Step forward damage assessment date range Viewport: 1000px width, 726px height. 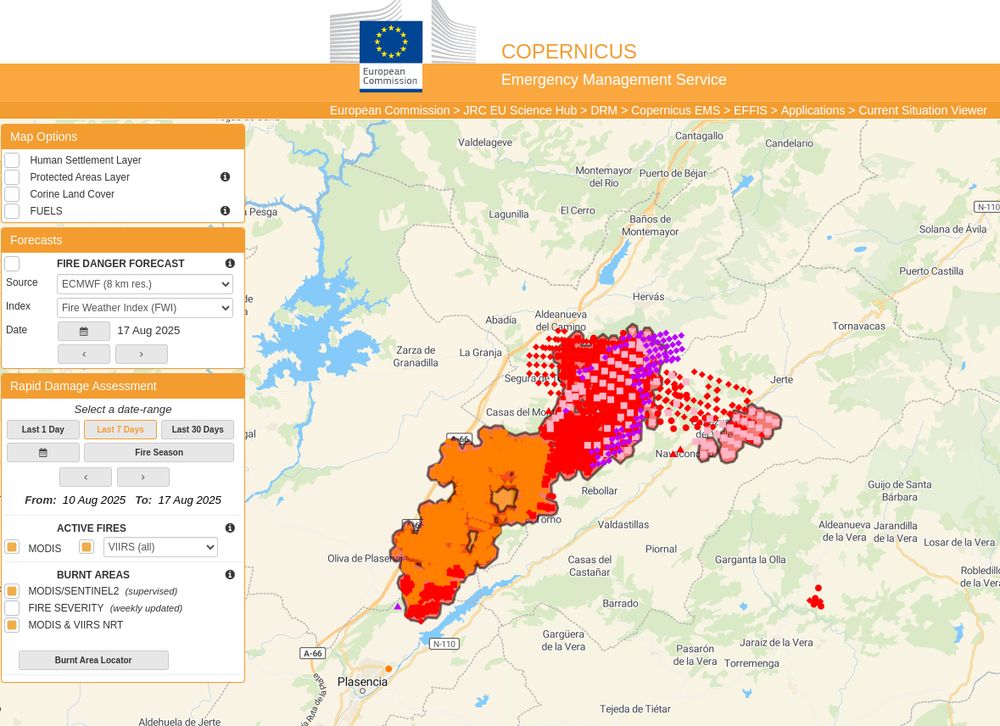(143, 477)
